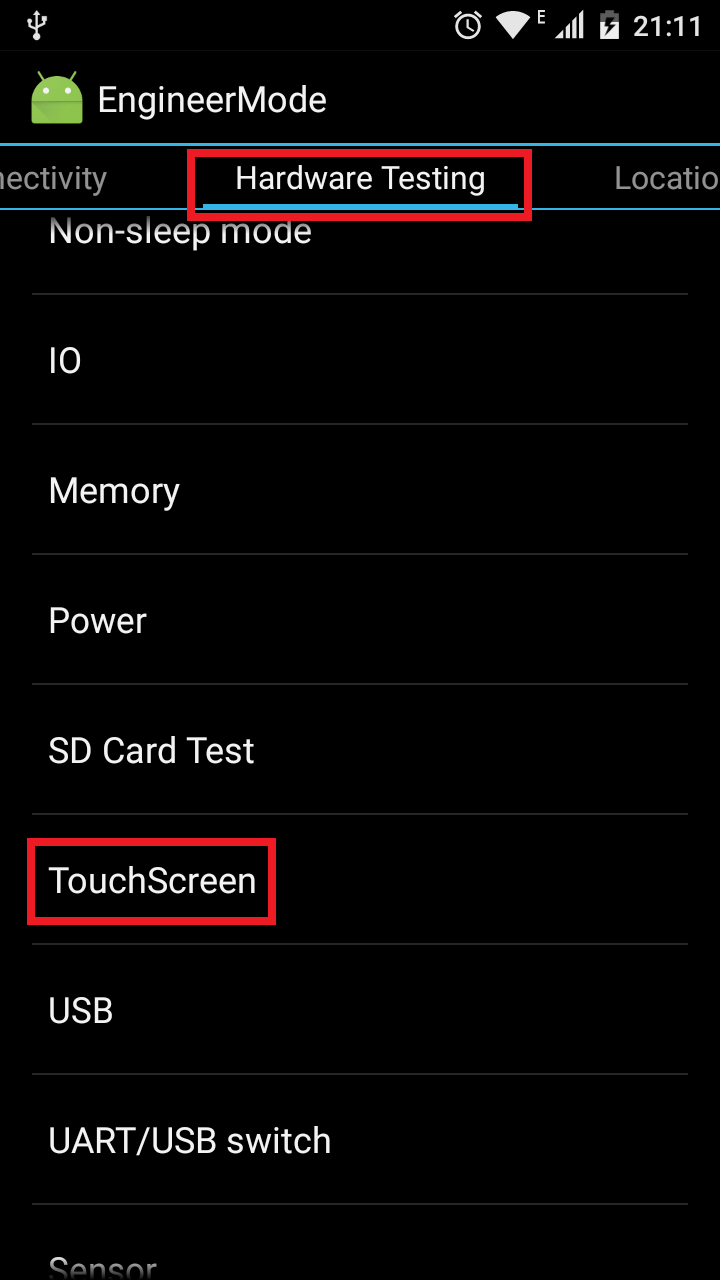Tap the USB connection icon in status bar
Screen dimensions: 720x1280
tap(37, 25)
